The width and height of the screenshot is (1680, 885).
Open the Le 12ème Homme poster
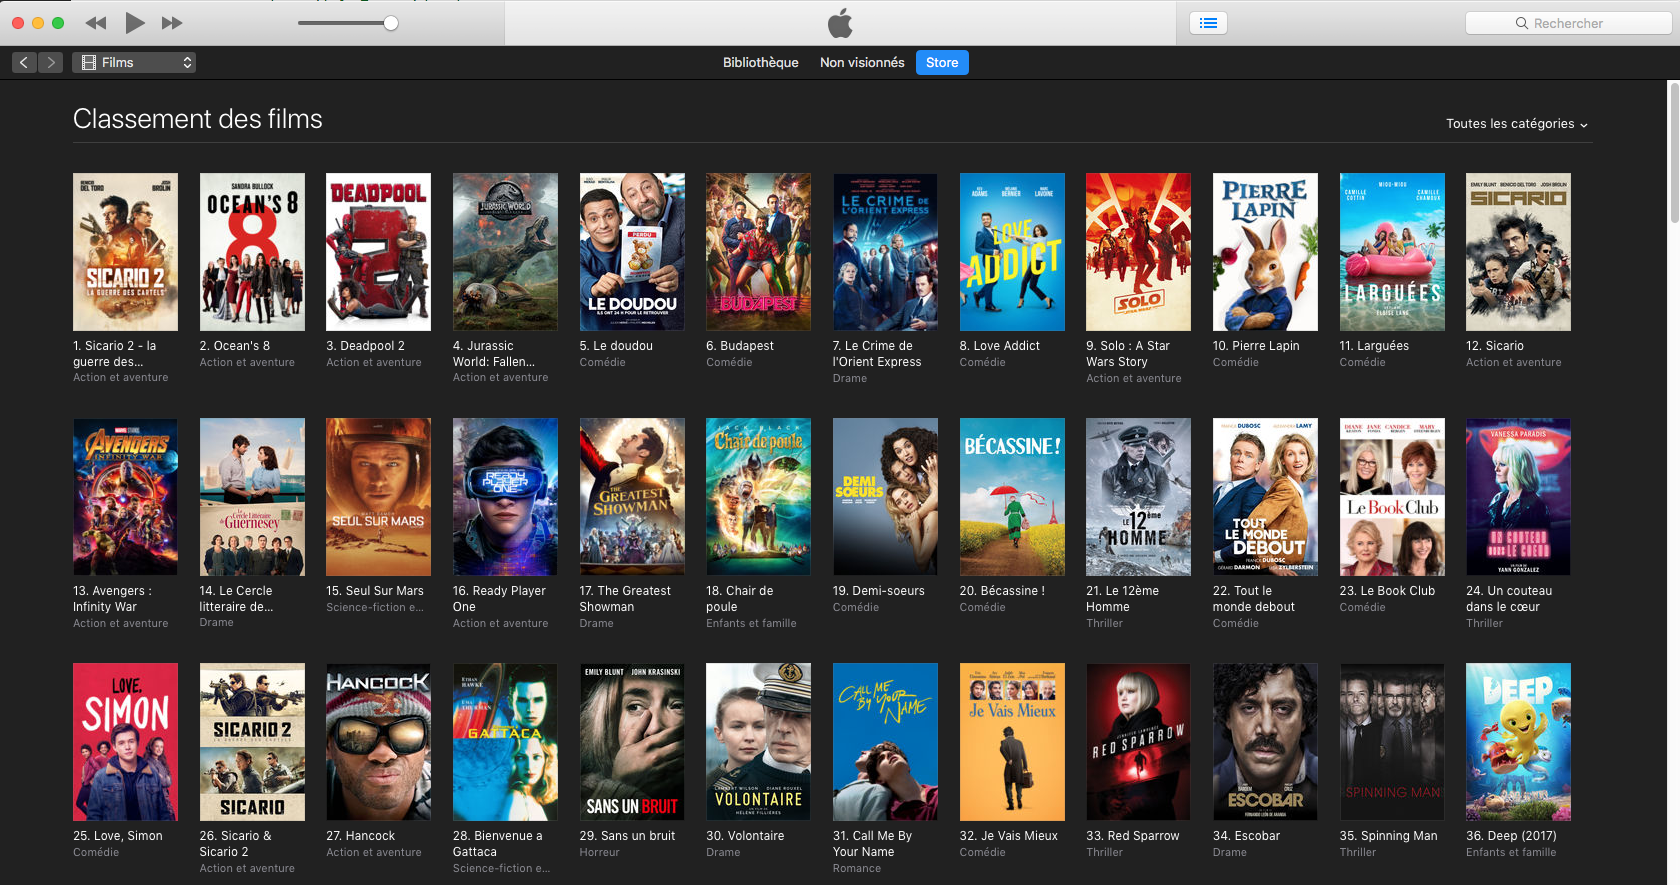1138,497
